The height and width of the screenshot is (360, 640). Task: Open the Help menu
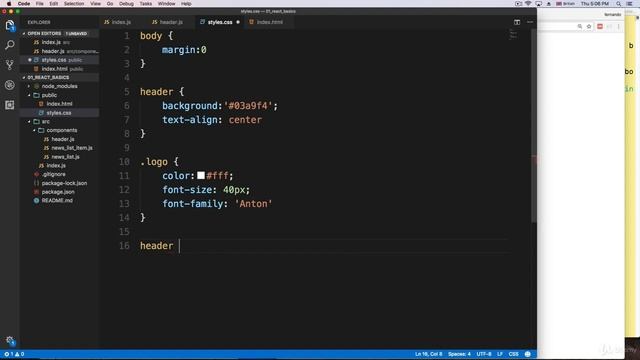point(186,4)
